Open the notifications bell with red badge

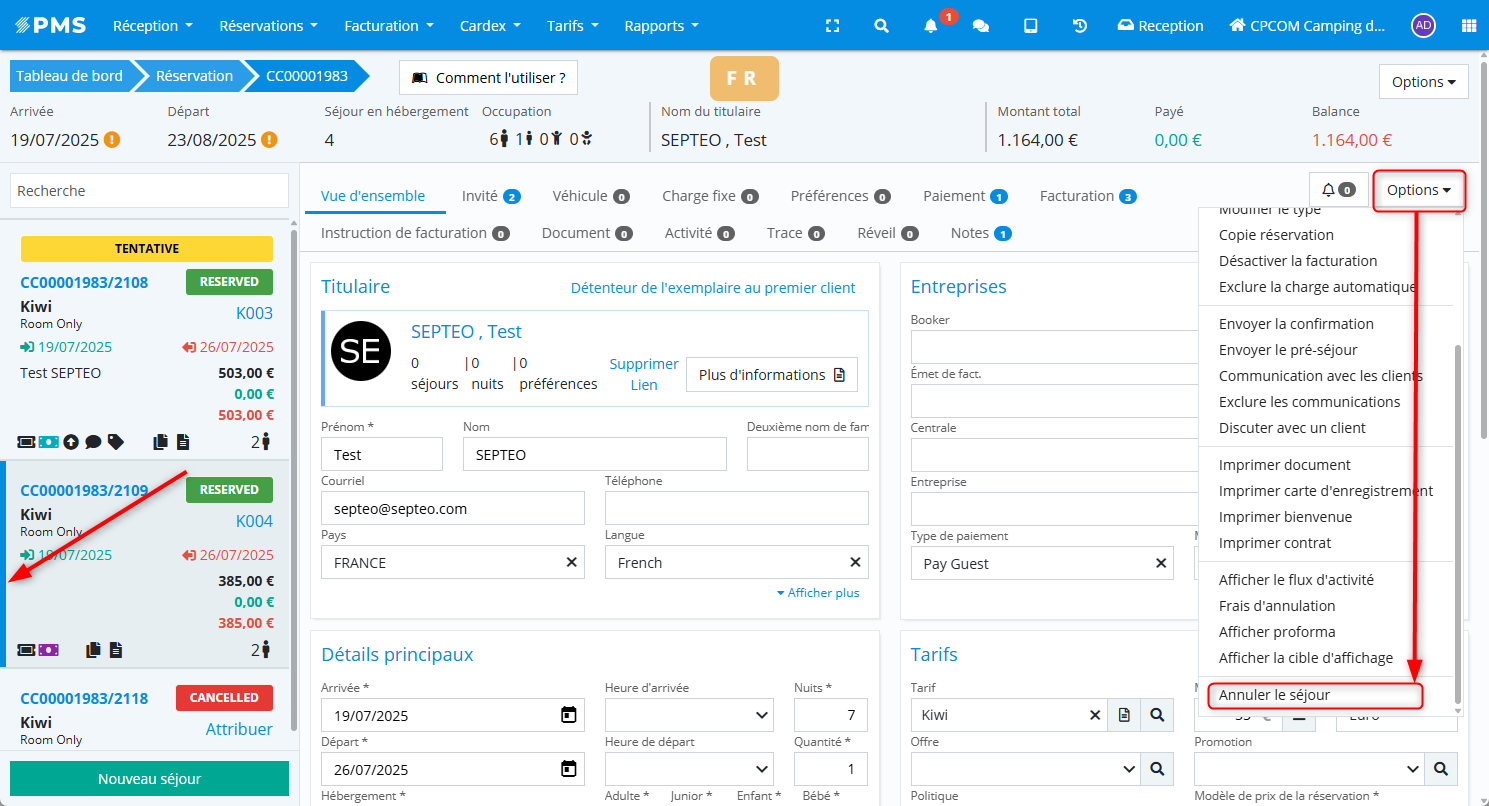pos(931,26)
